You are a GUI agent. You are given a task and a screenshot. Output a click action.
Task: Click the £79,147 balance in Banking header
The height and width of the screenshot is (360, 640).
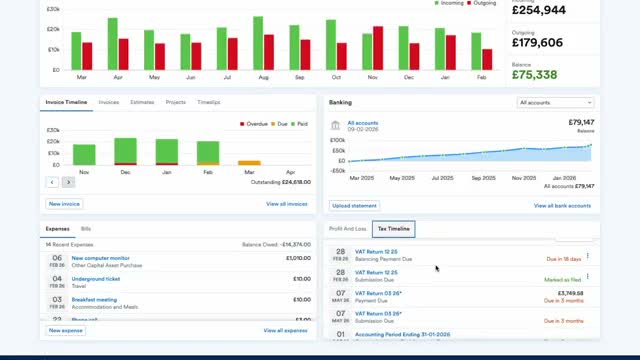581,122
